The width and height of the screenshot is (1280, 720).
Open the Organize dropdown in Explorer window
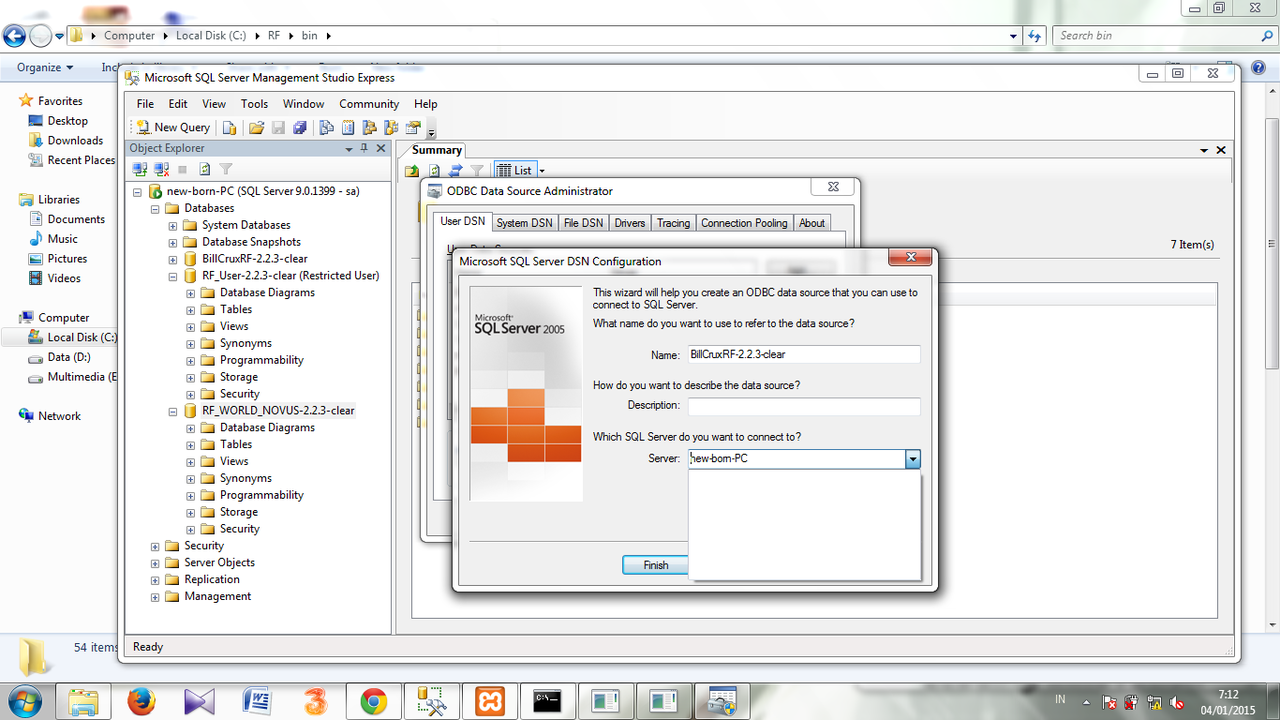45,68
